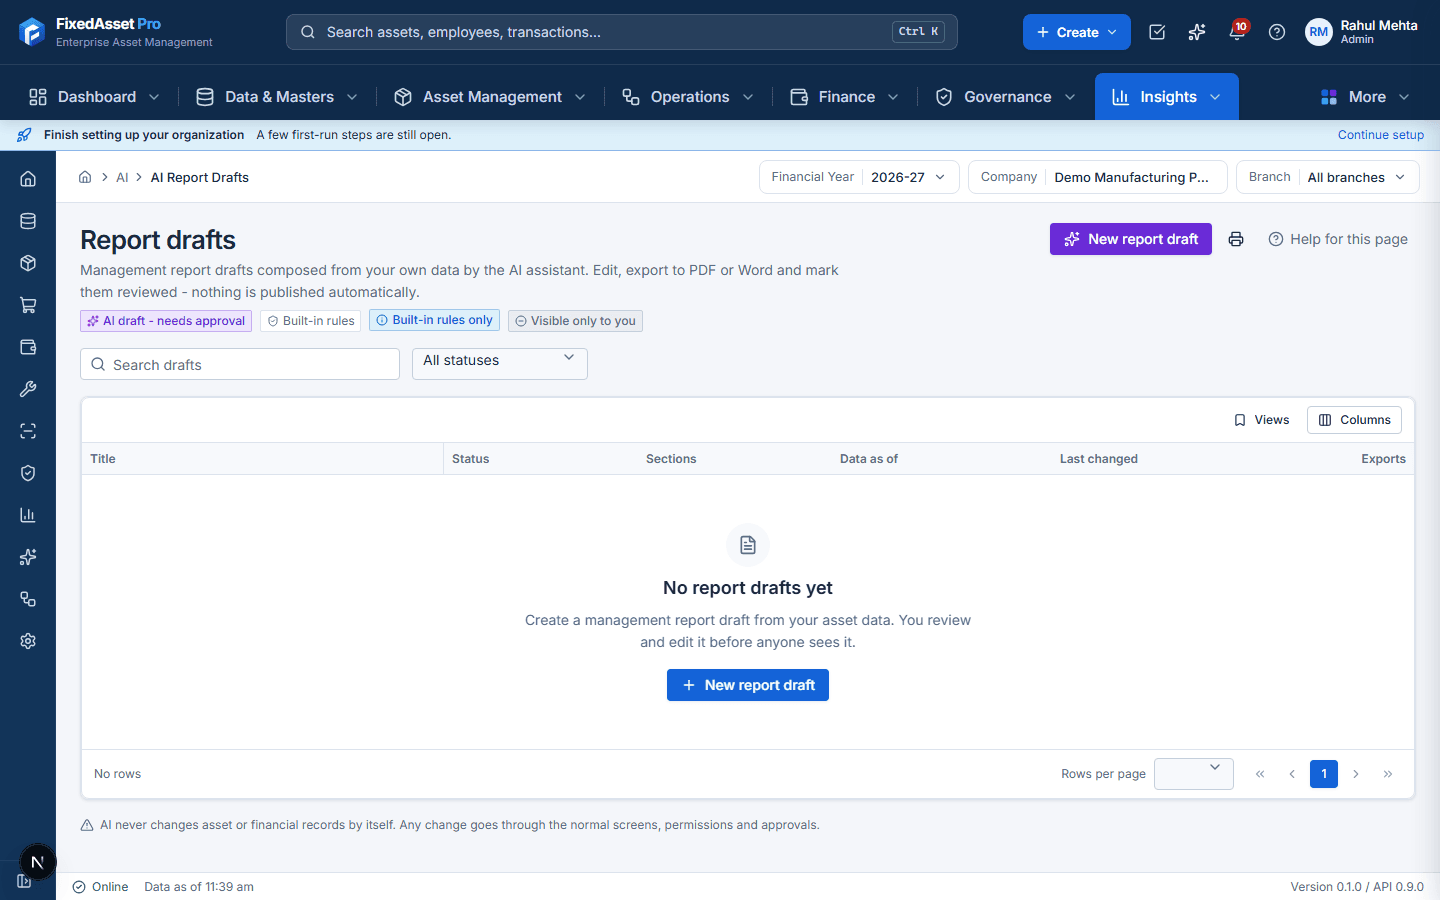This screenshot has height=900, width=1440.
Task: Open the asset cube icon in left sidebar
Action: [28, 263]
